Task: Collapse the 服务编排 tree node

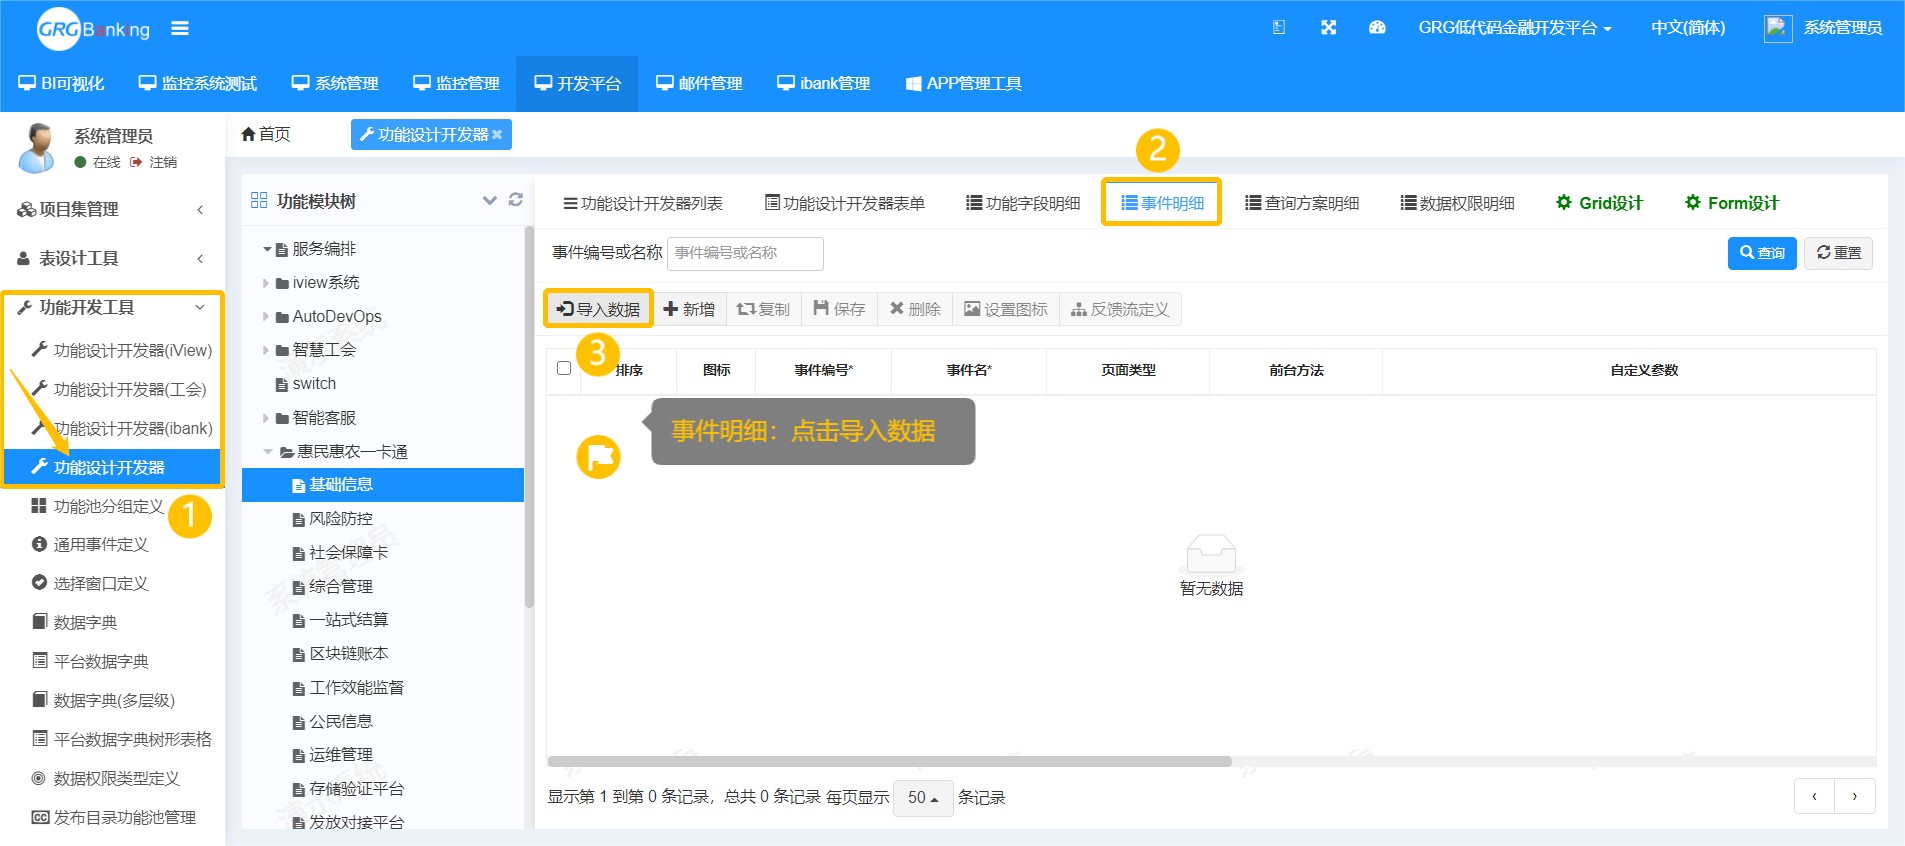Action: pos(267,249)
